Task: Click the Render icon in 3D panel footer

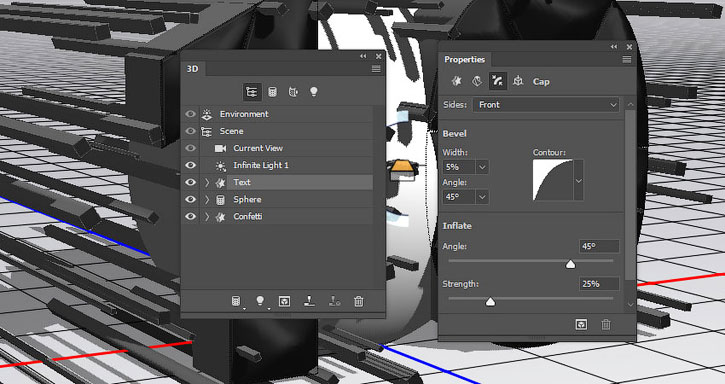Action: [x=284, y=302]
